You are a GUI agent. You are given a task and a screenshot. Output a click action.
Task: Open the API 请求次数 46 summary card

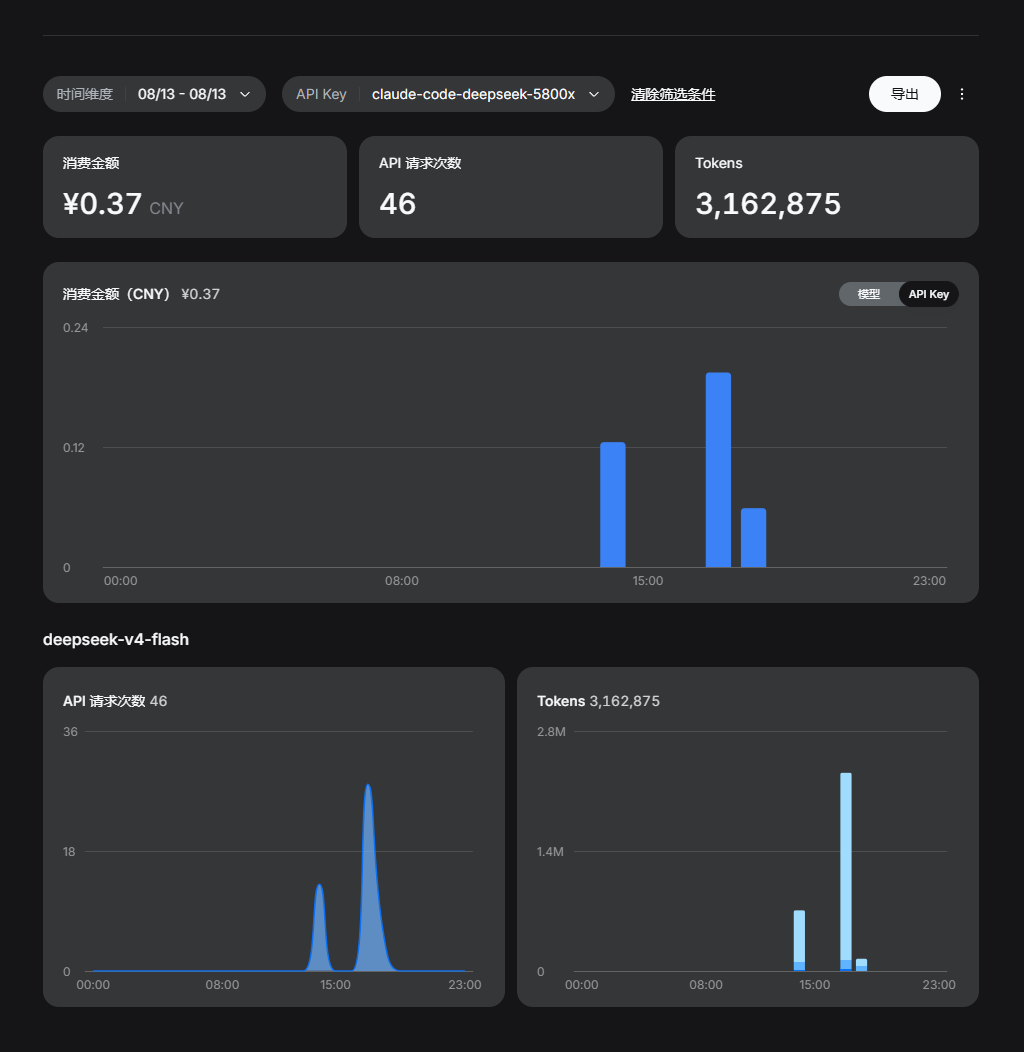click(x=511, y=187)
